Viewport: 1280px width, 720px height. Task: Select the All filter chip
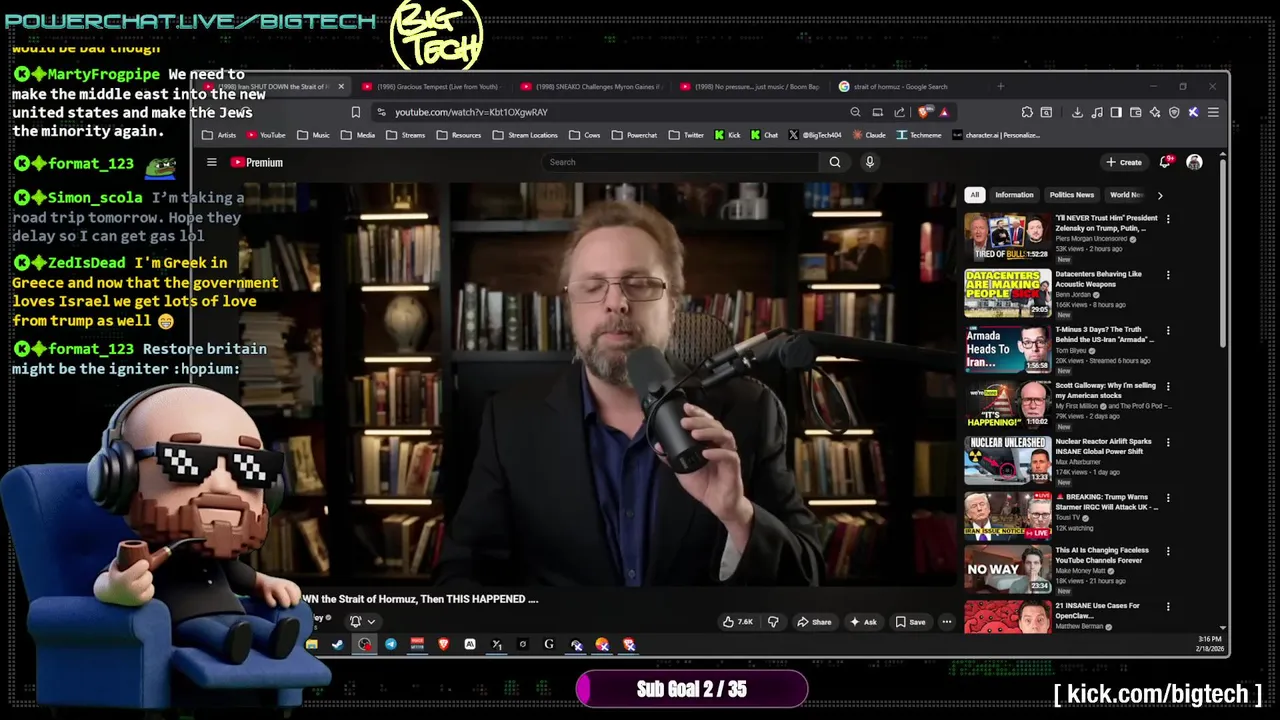pos(974,195)
